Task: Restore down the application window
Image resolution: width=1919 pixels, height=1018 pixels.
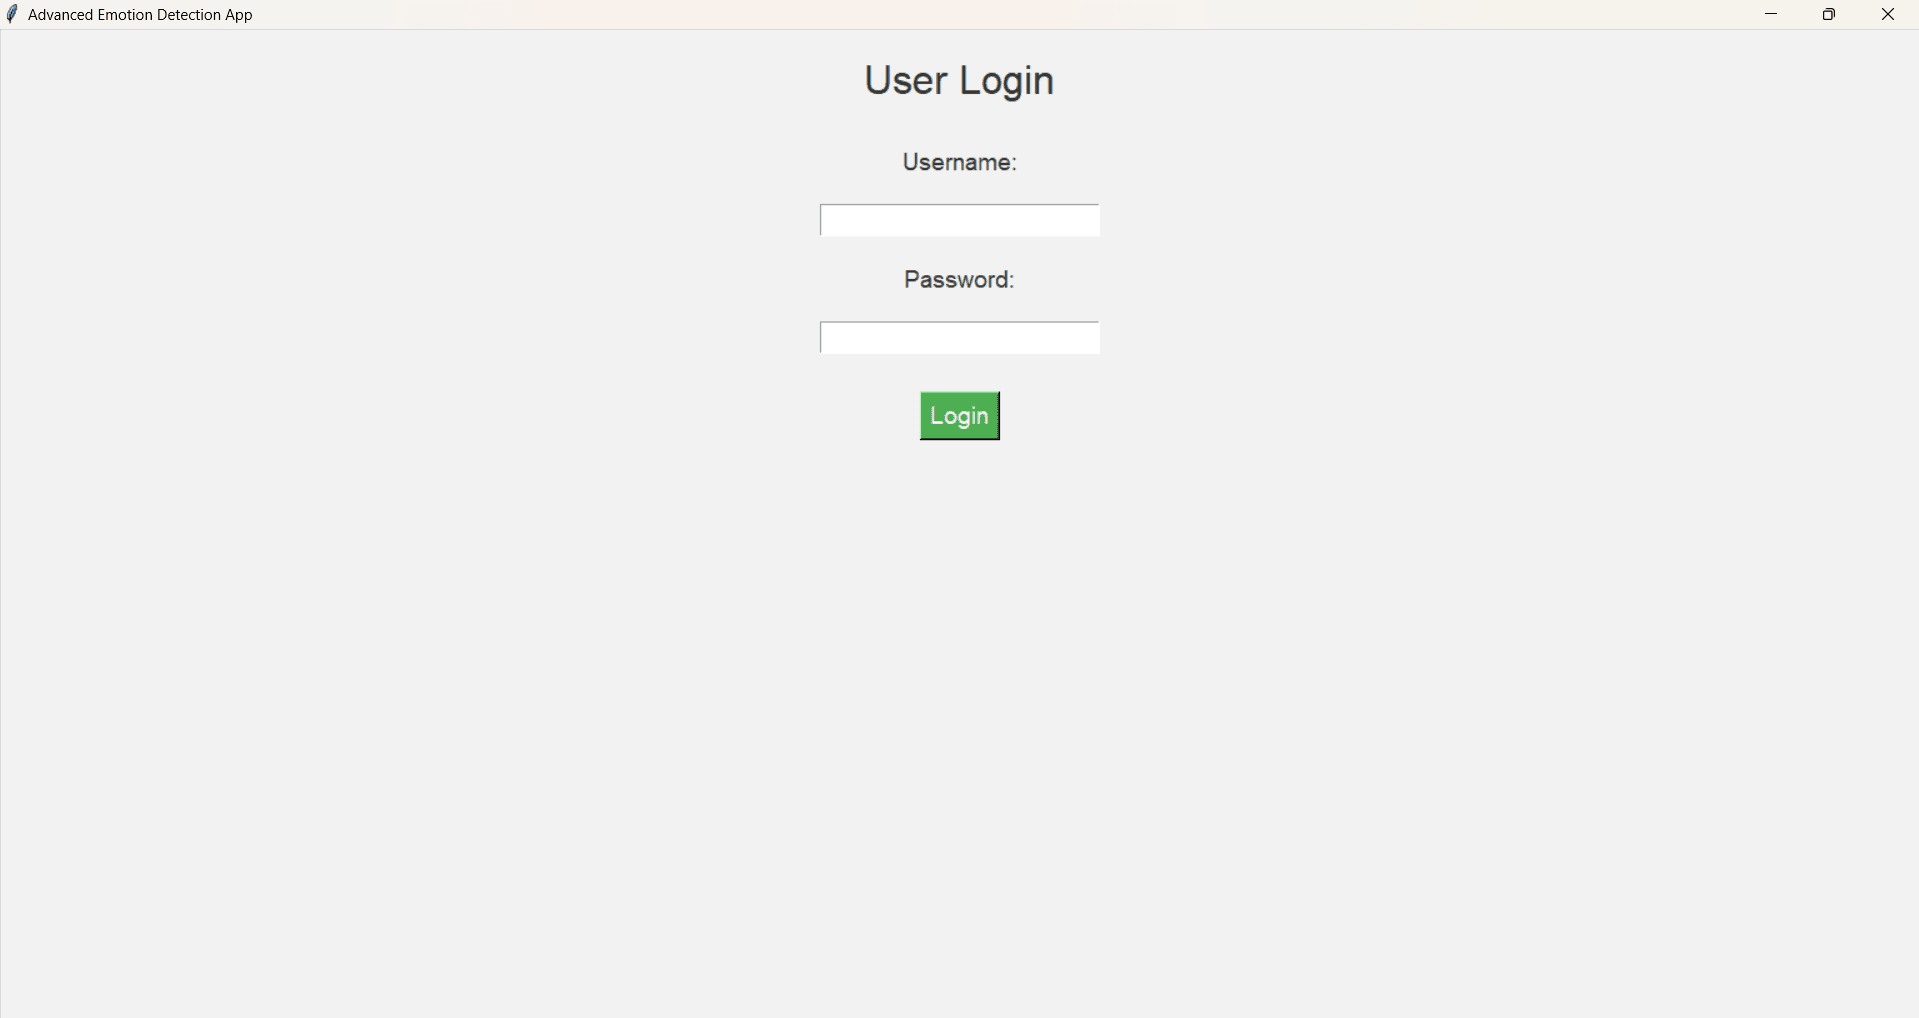Action: pyautogui.click(x=1829, y=14)
